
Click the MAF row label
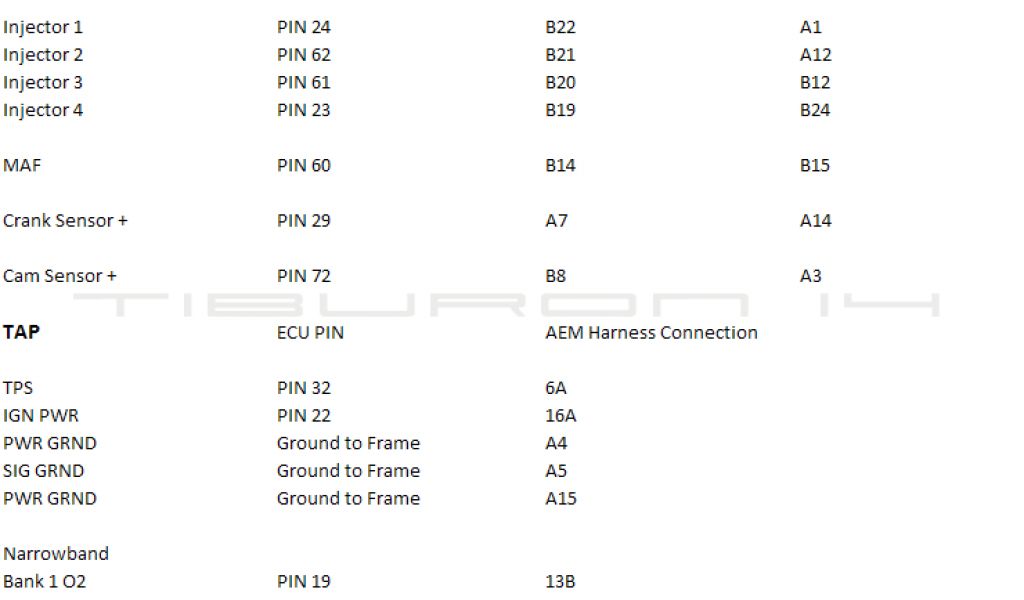(22, 165)
